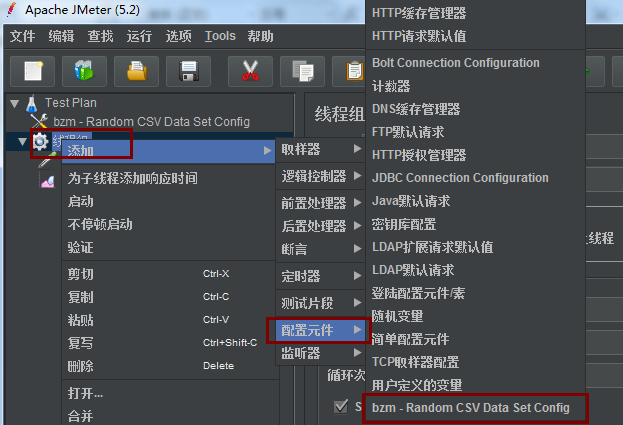The width and height of the screenshot is (623, 425).
Task: Collapse the 线程组 tree node arrow
Action: click(22, 141)
